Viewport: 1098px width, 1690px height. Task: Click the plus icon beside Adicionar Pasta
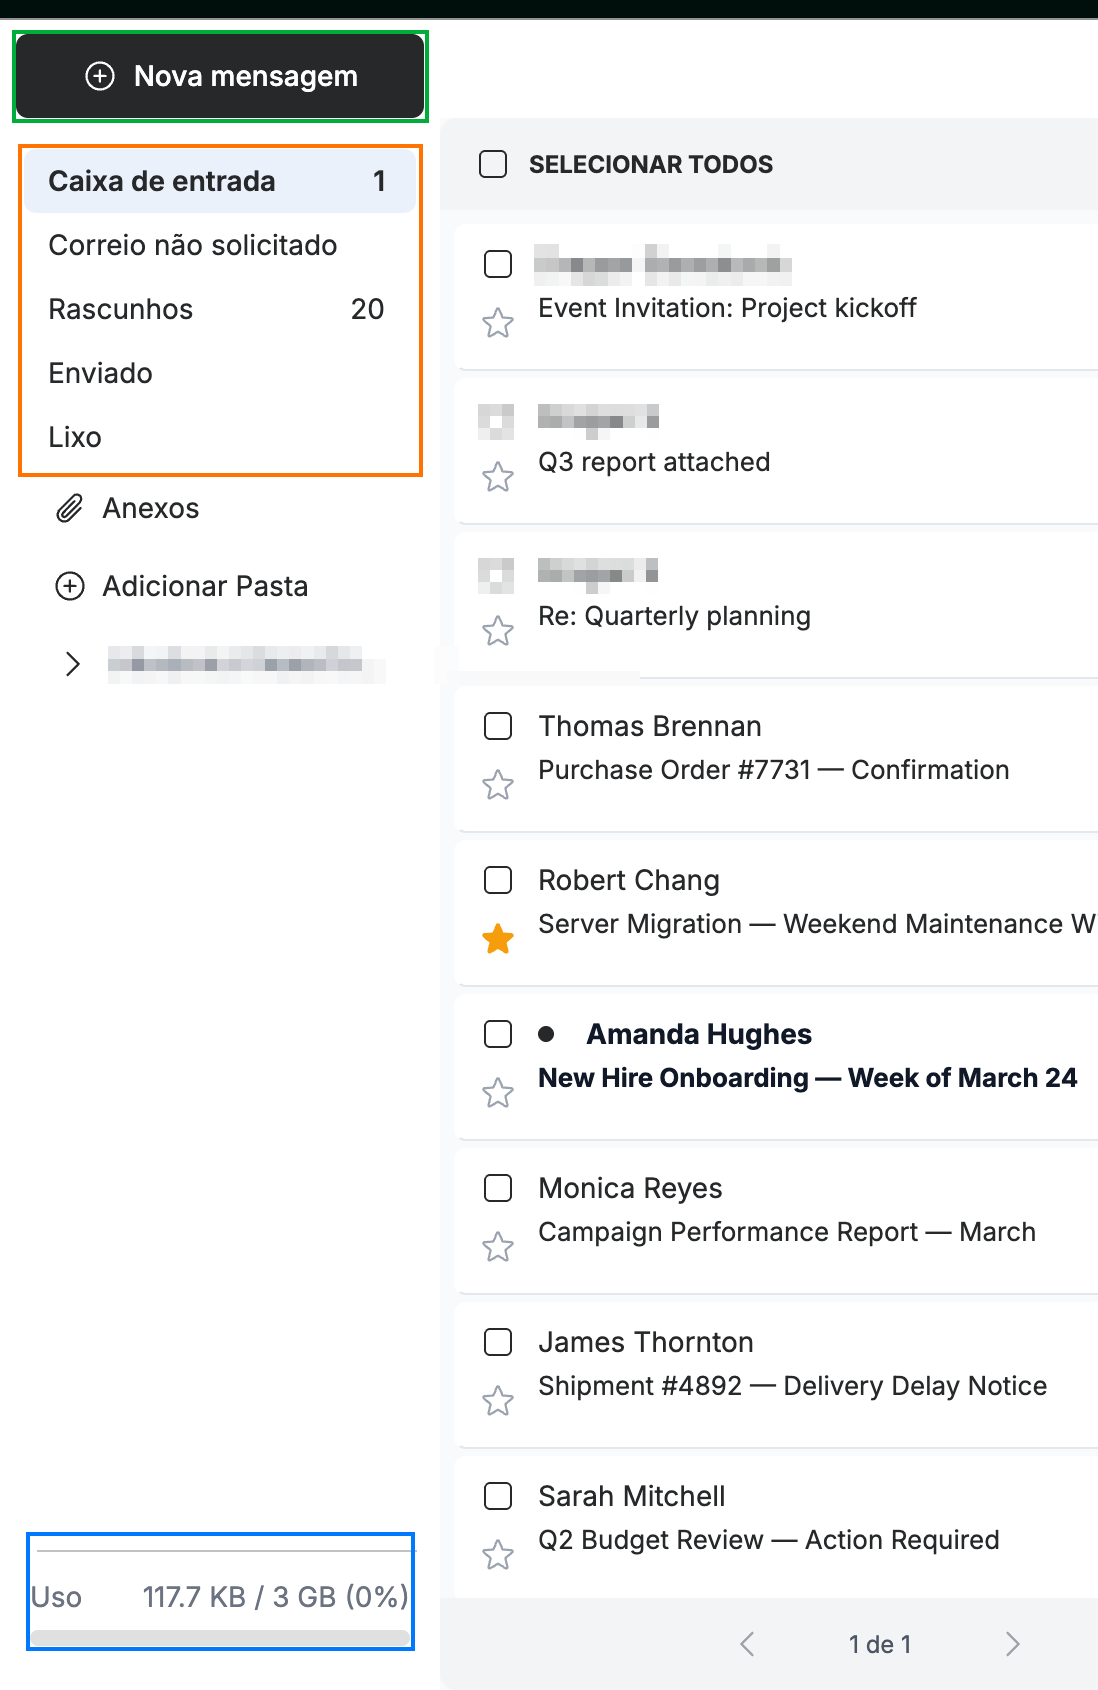(x=69, y=586)
